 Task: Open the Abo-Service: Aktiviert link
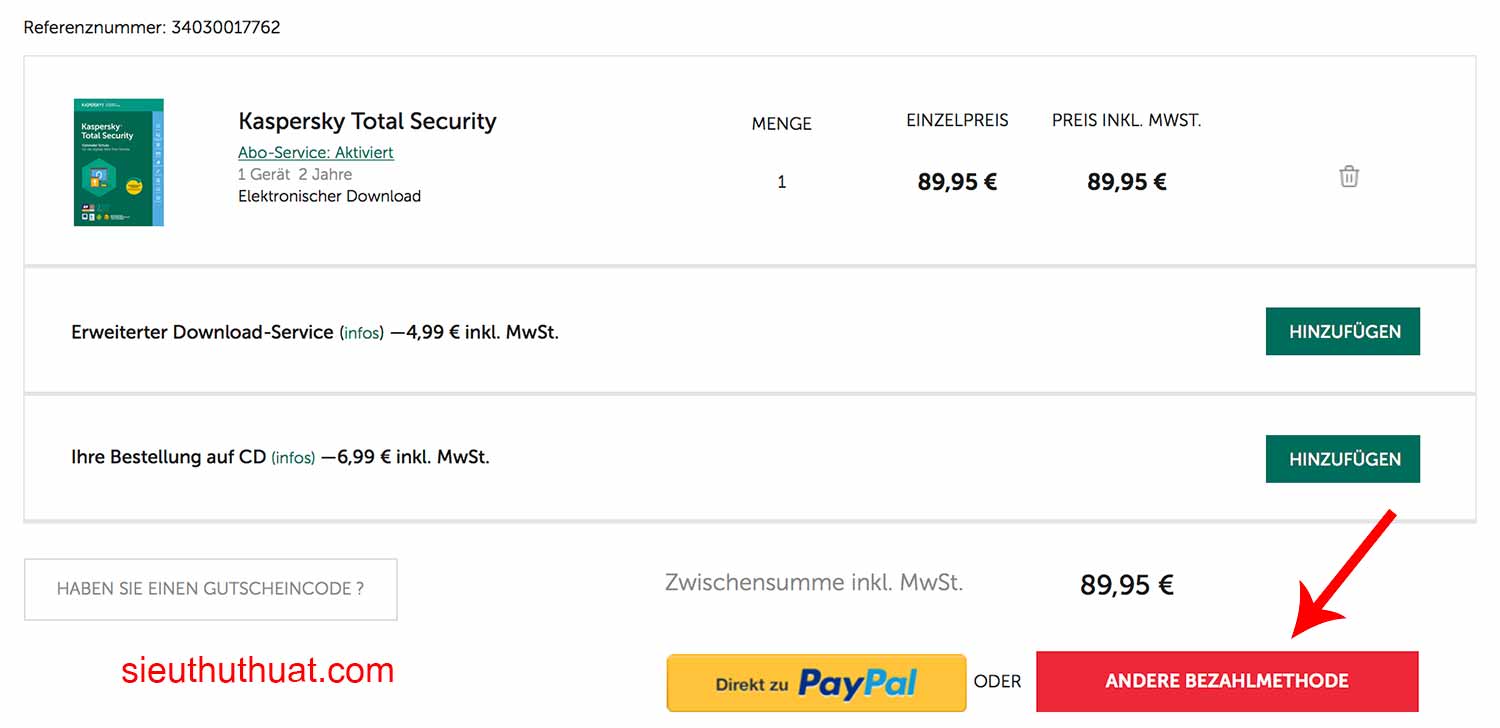click(315, 153)
